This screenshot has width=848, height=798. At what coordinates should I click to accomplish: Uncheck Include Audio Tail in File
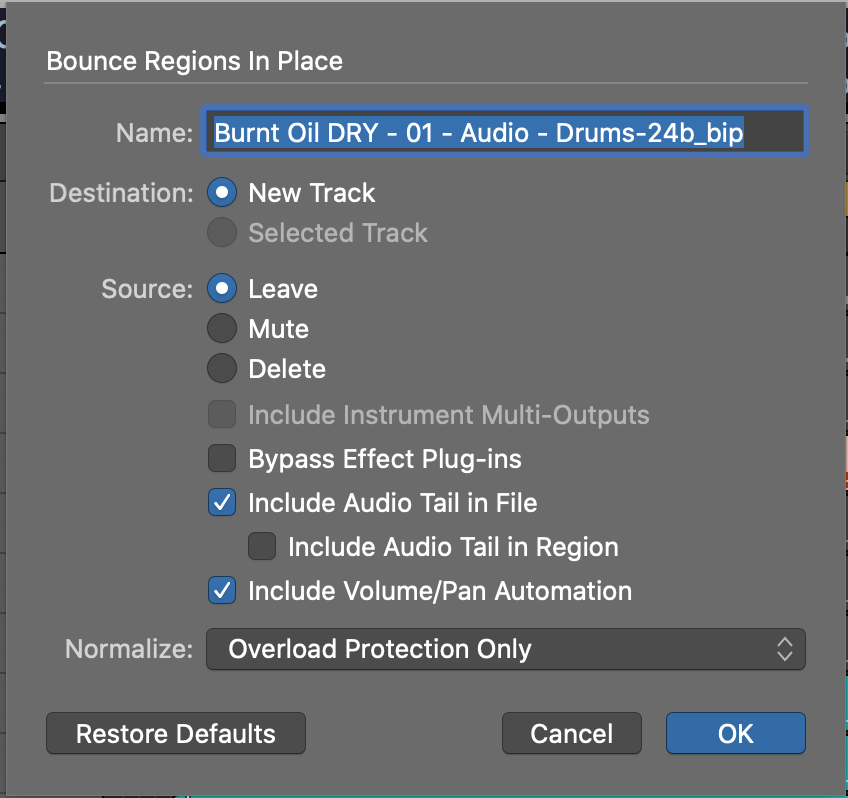tap(221, 503)
